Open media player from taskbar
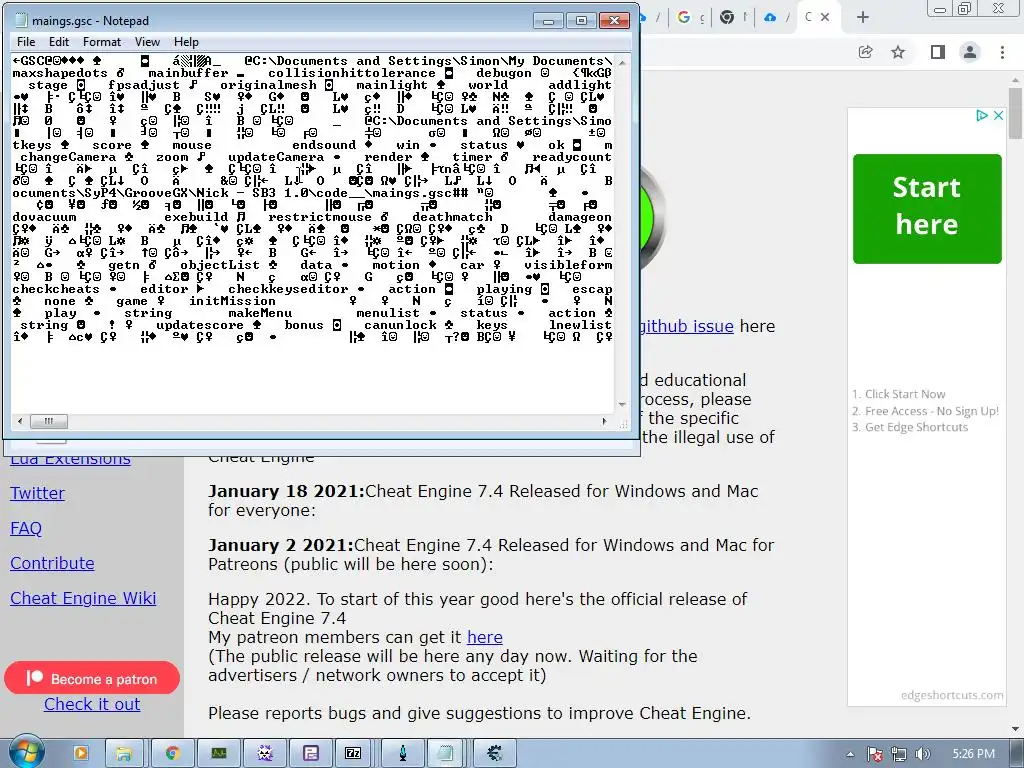 coord(81,753)
